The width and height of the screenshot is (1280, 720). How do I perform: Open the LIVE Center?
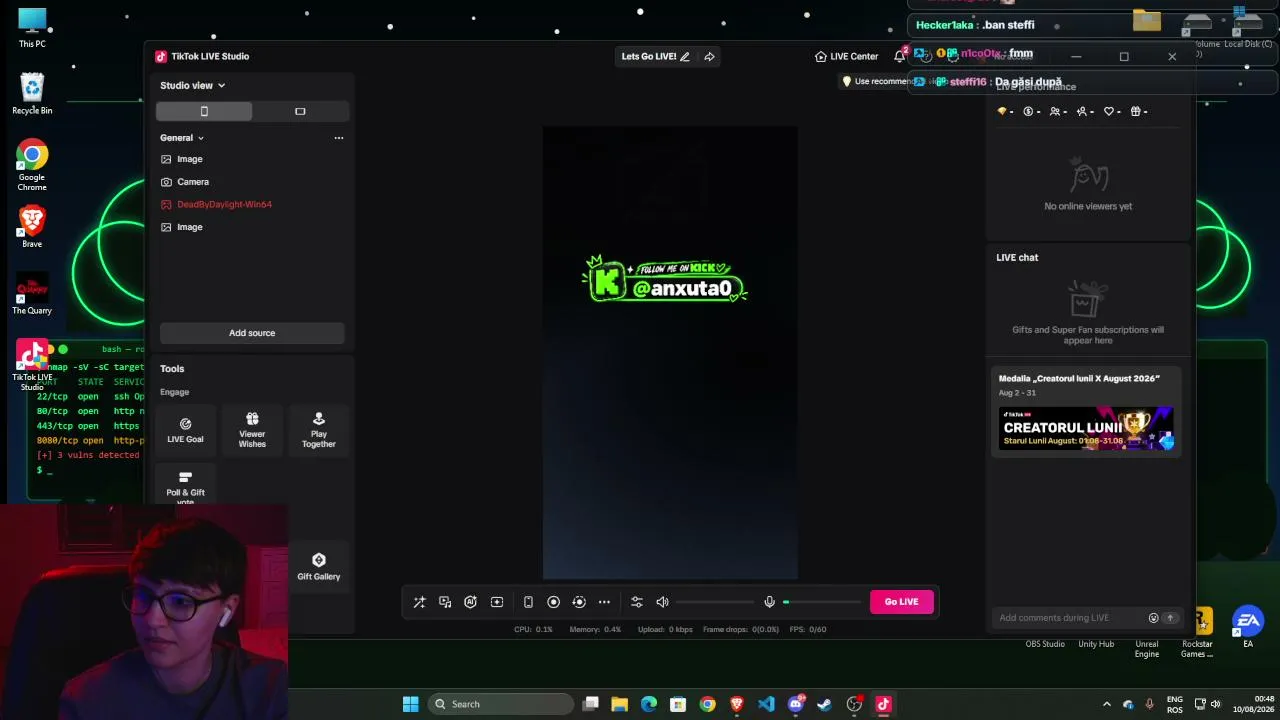click(846, 56)
